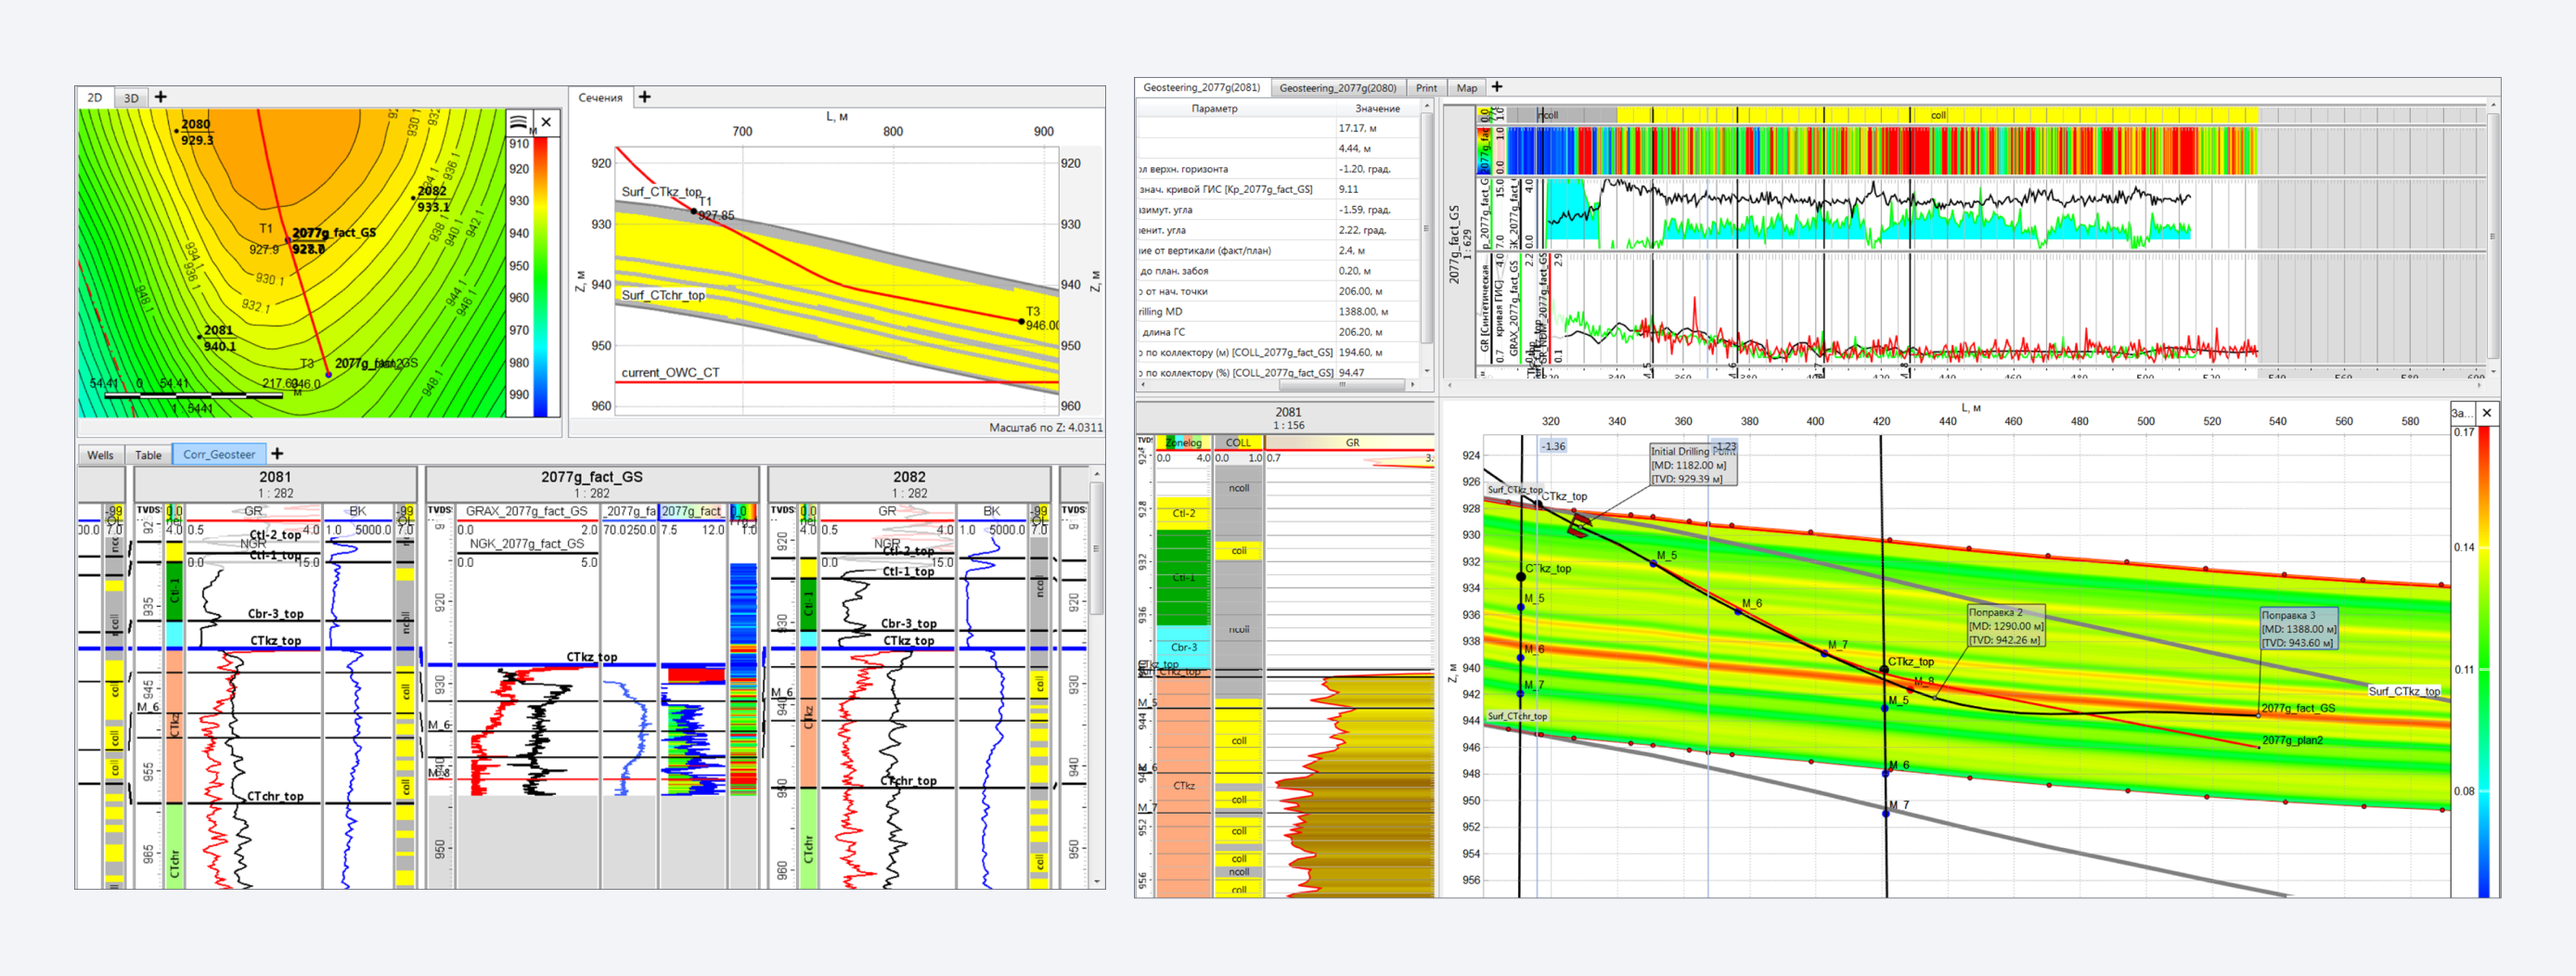Open the Table tab

tap(149, 455)
